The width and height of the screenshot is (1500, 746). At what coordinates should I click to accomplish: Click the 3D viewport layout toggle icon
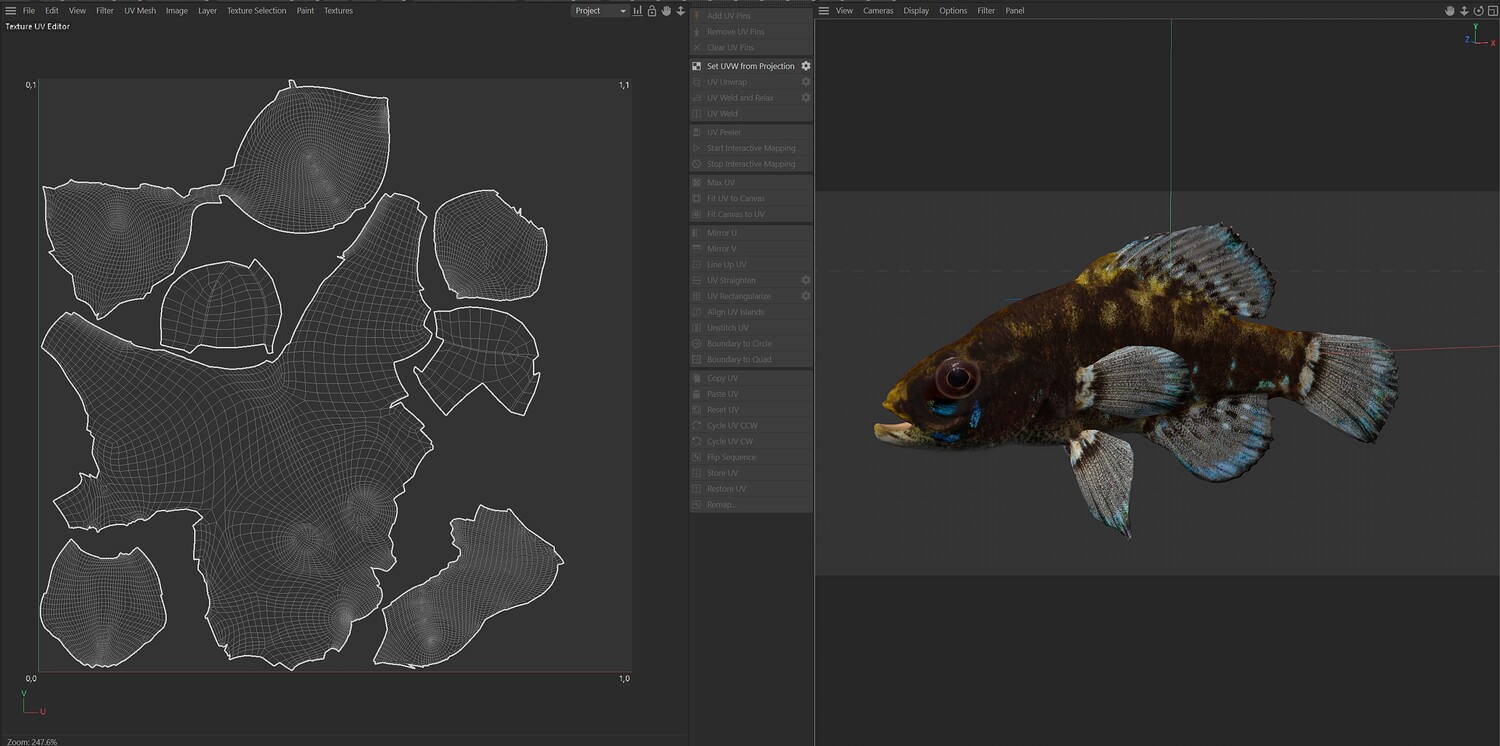coord(1492,11)
